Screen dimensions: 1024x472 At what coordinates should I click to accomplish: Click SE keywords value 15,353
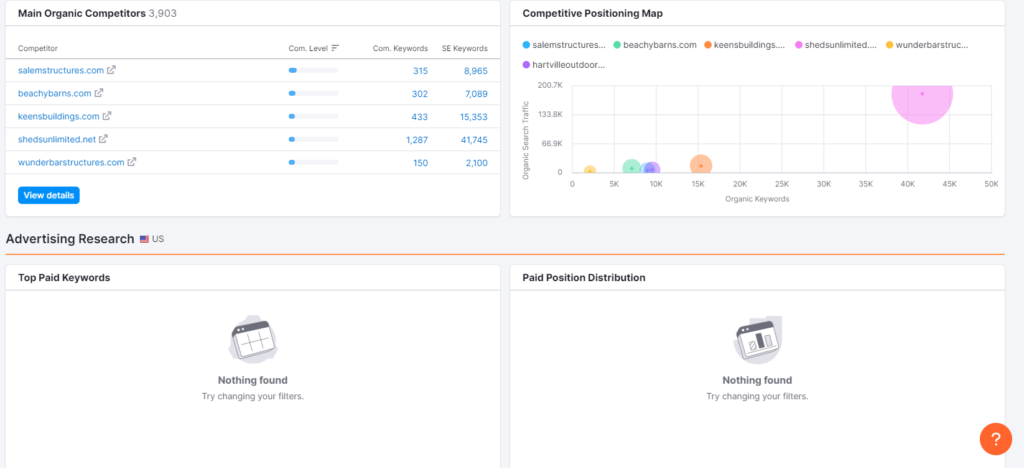(x=473, y=117)
